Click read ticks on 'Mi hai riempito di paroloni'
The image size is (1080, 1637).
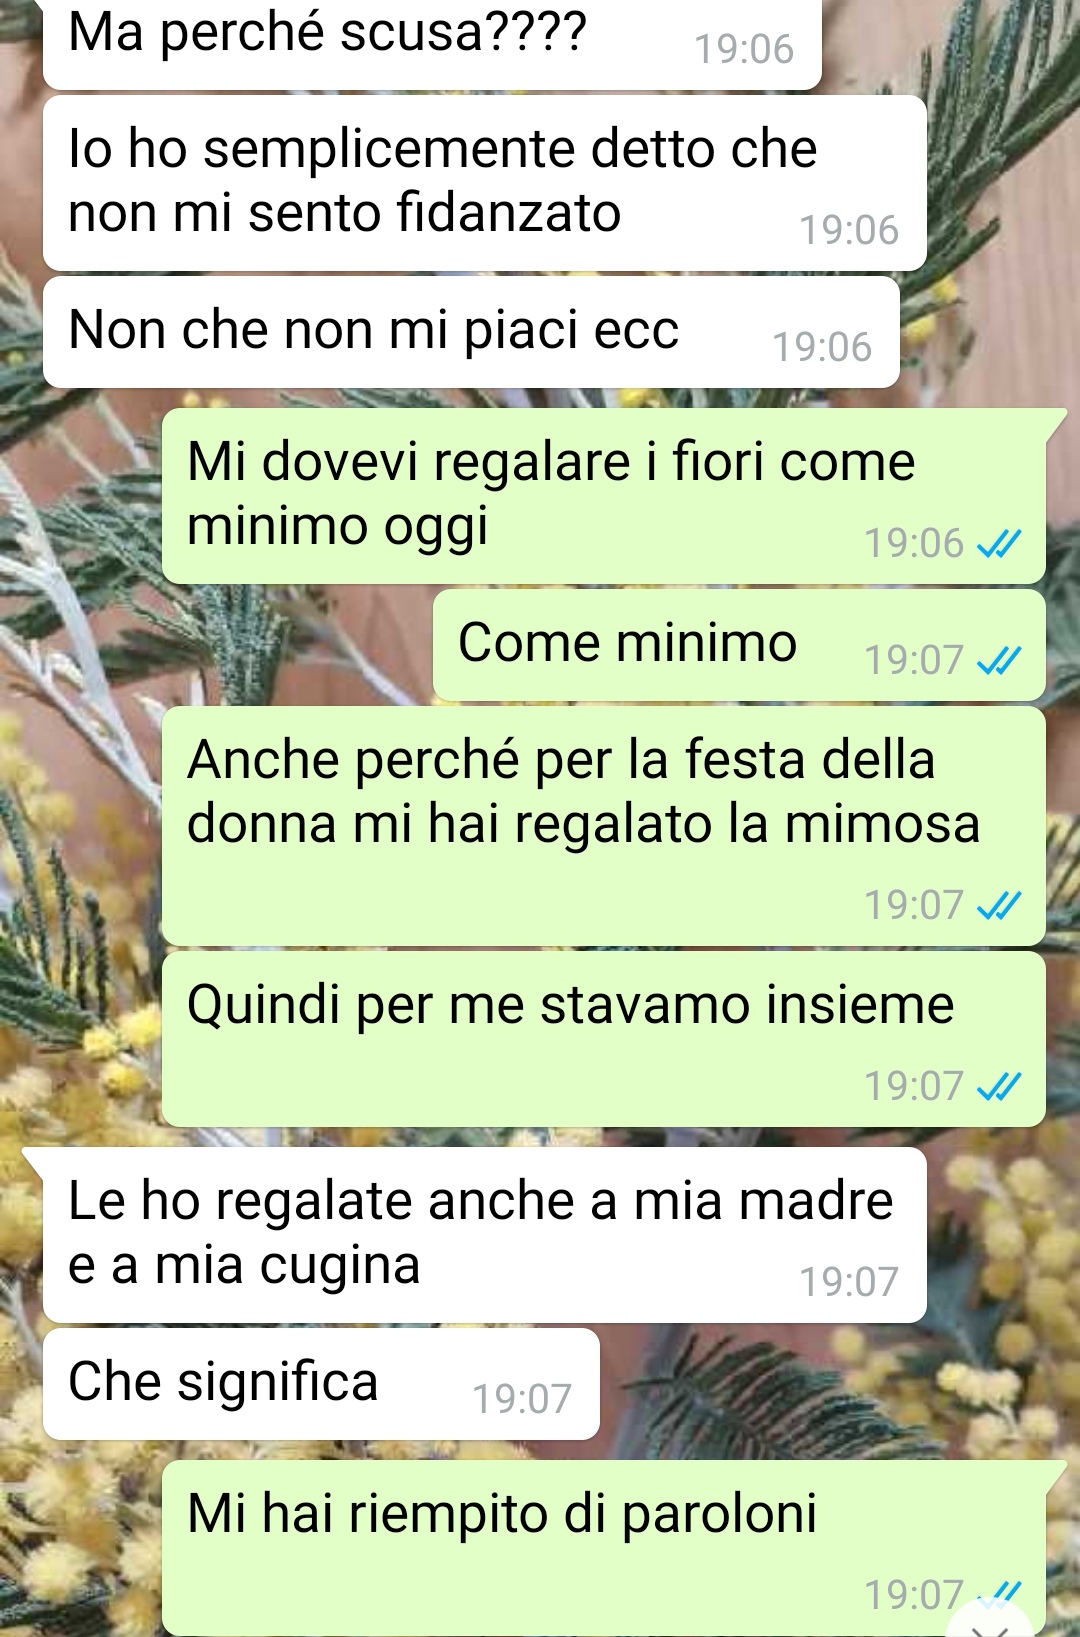(x=999, y=1592)
